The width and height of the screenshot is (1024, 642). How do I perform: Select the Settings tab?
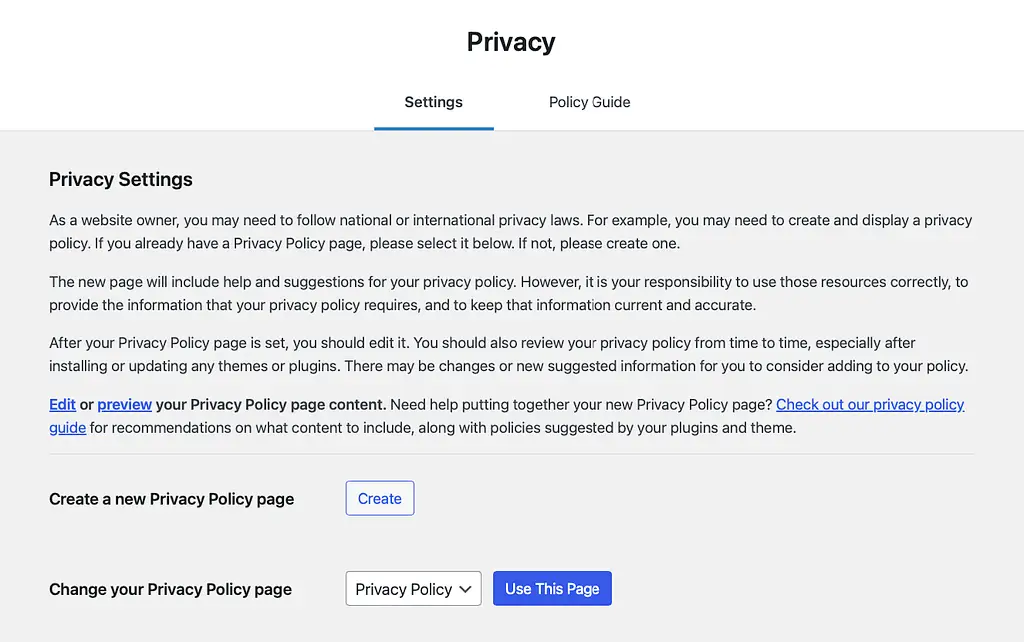[433, 102]
